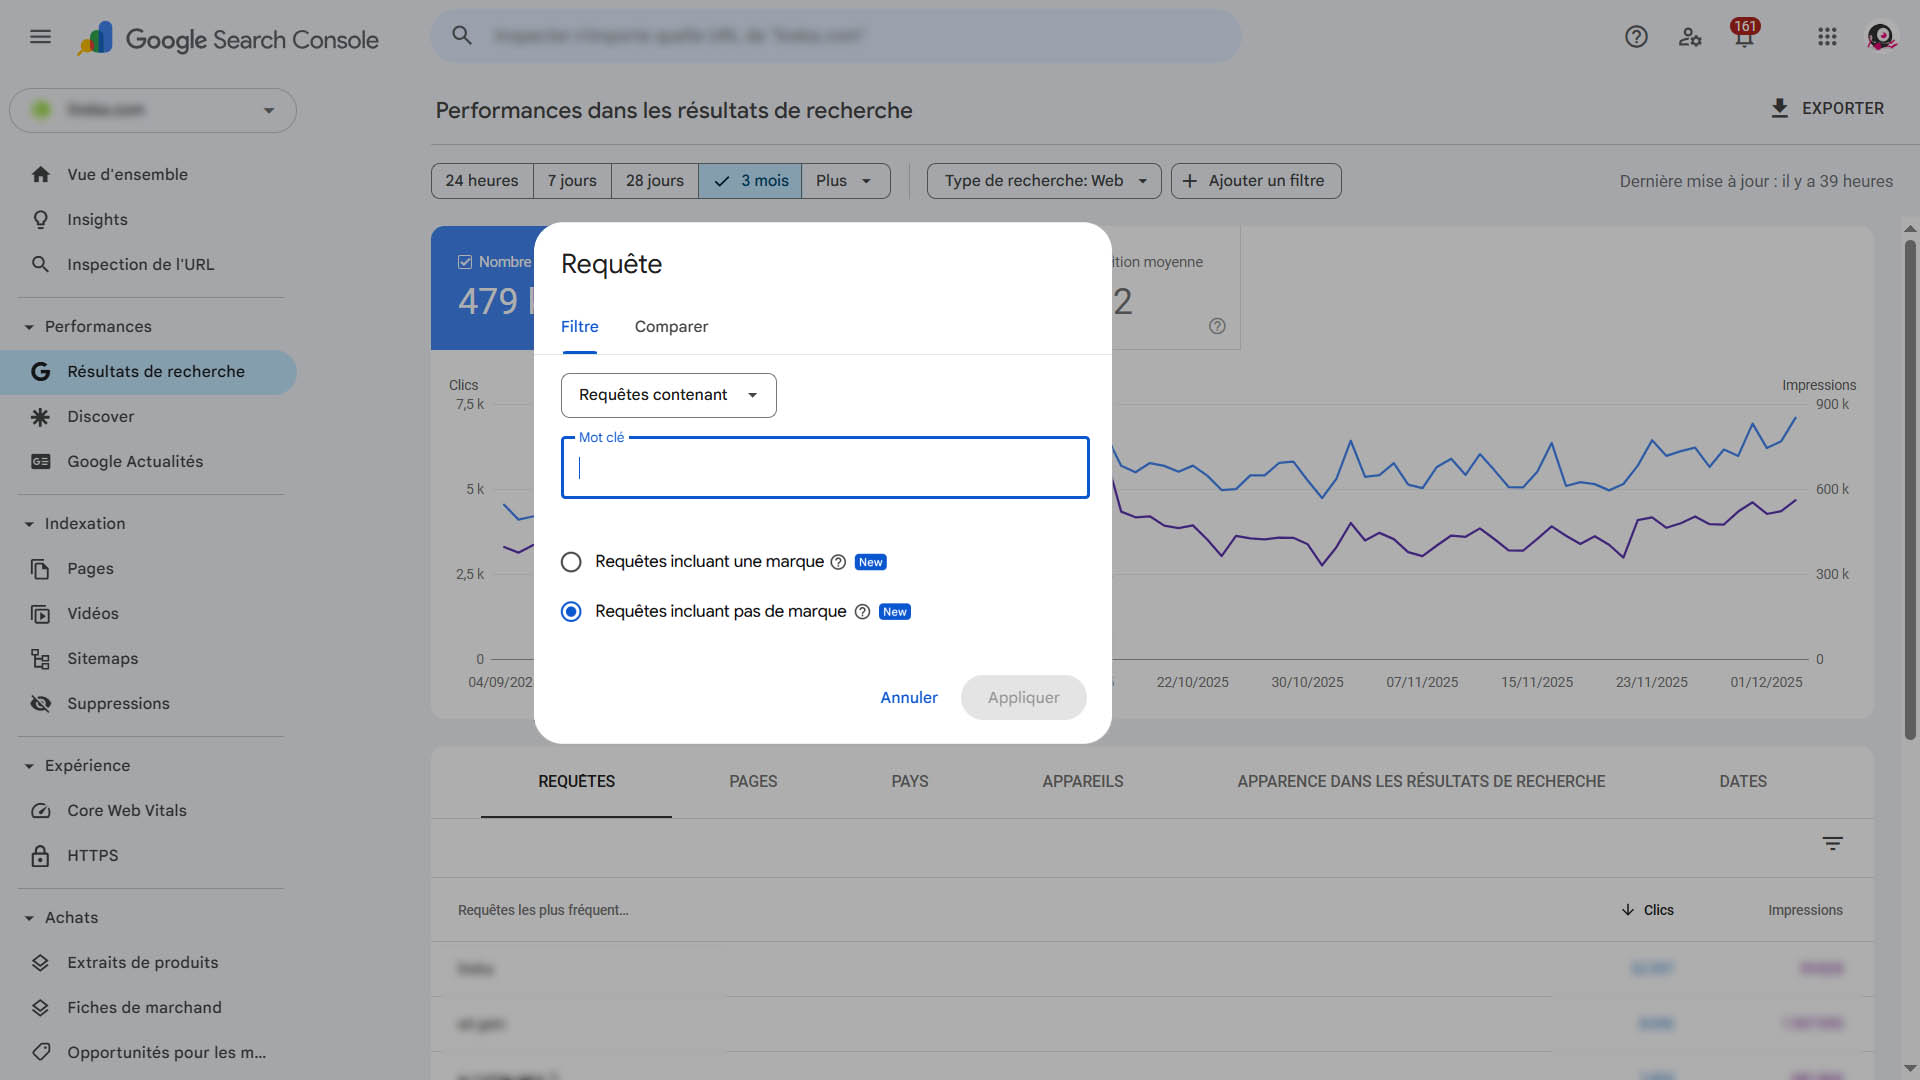Click the Google Actualités news icon
This screenshot has width=1920, height=1080.
click(40, 461)
